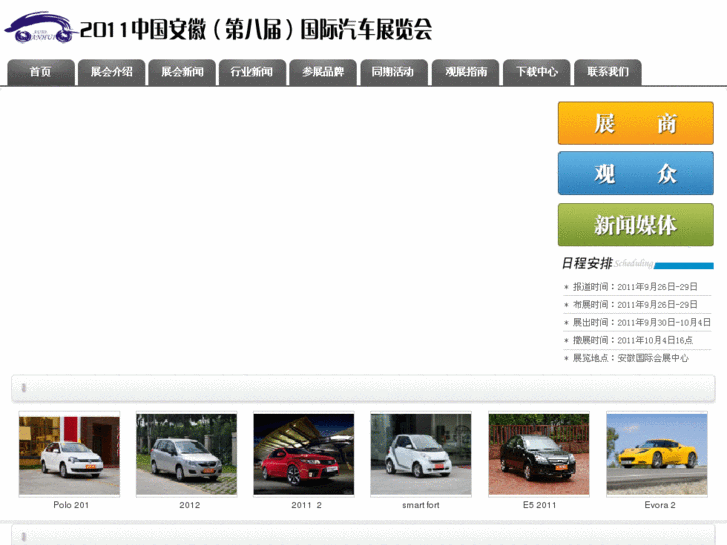The height and width of the screenshot is (545, 727).
Task: Visit the 下载中心 tab
Action: pyautogui.click(x=536, y=72)
